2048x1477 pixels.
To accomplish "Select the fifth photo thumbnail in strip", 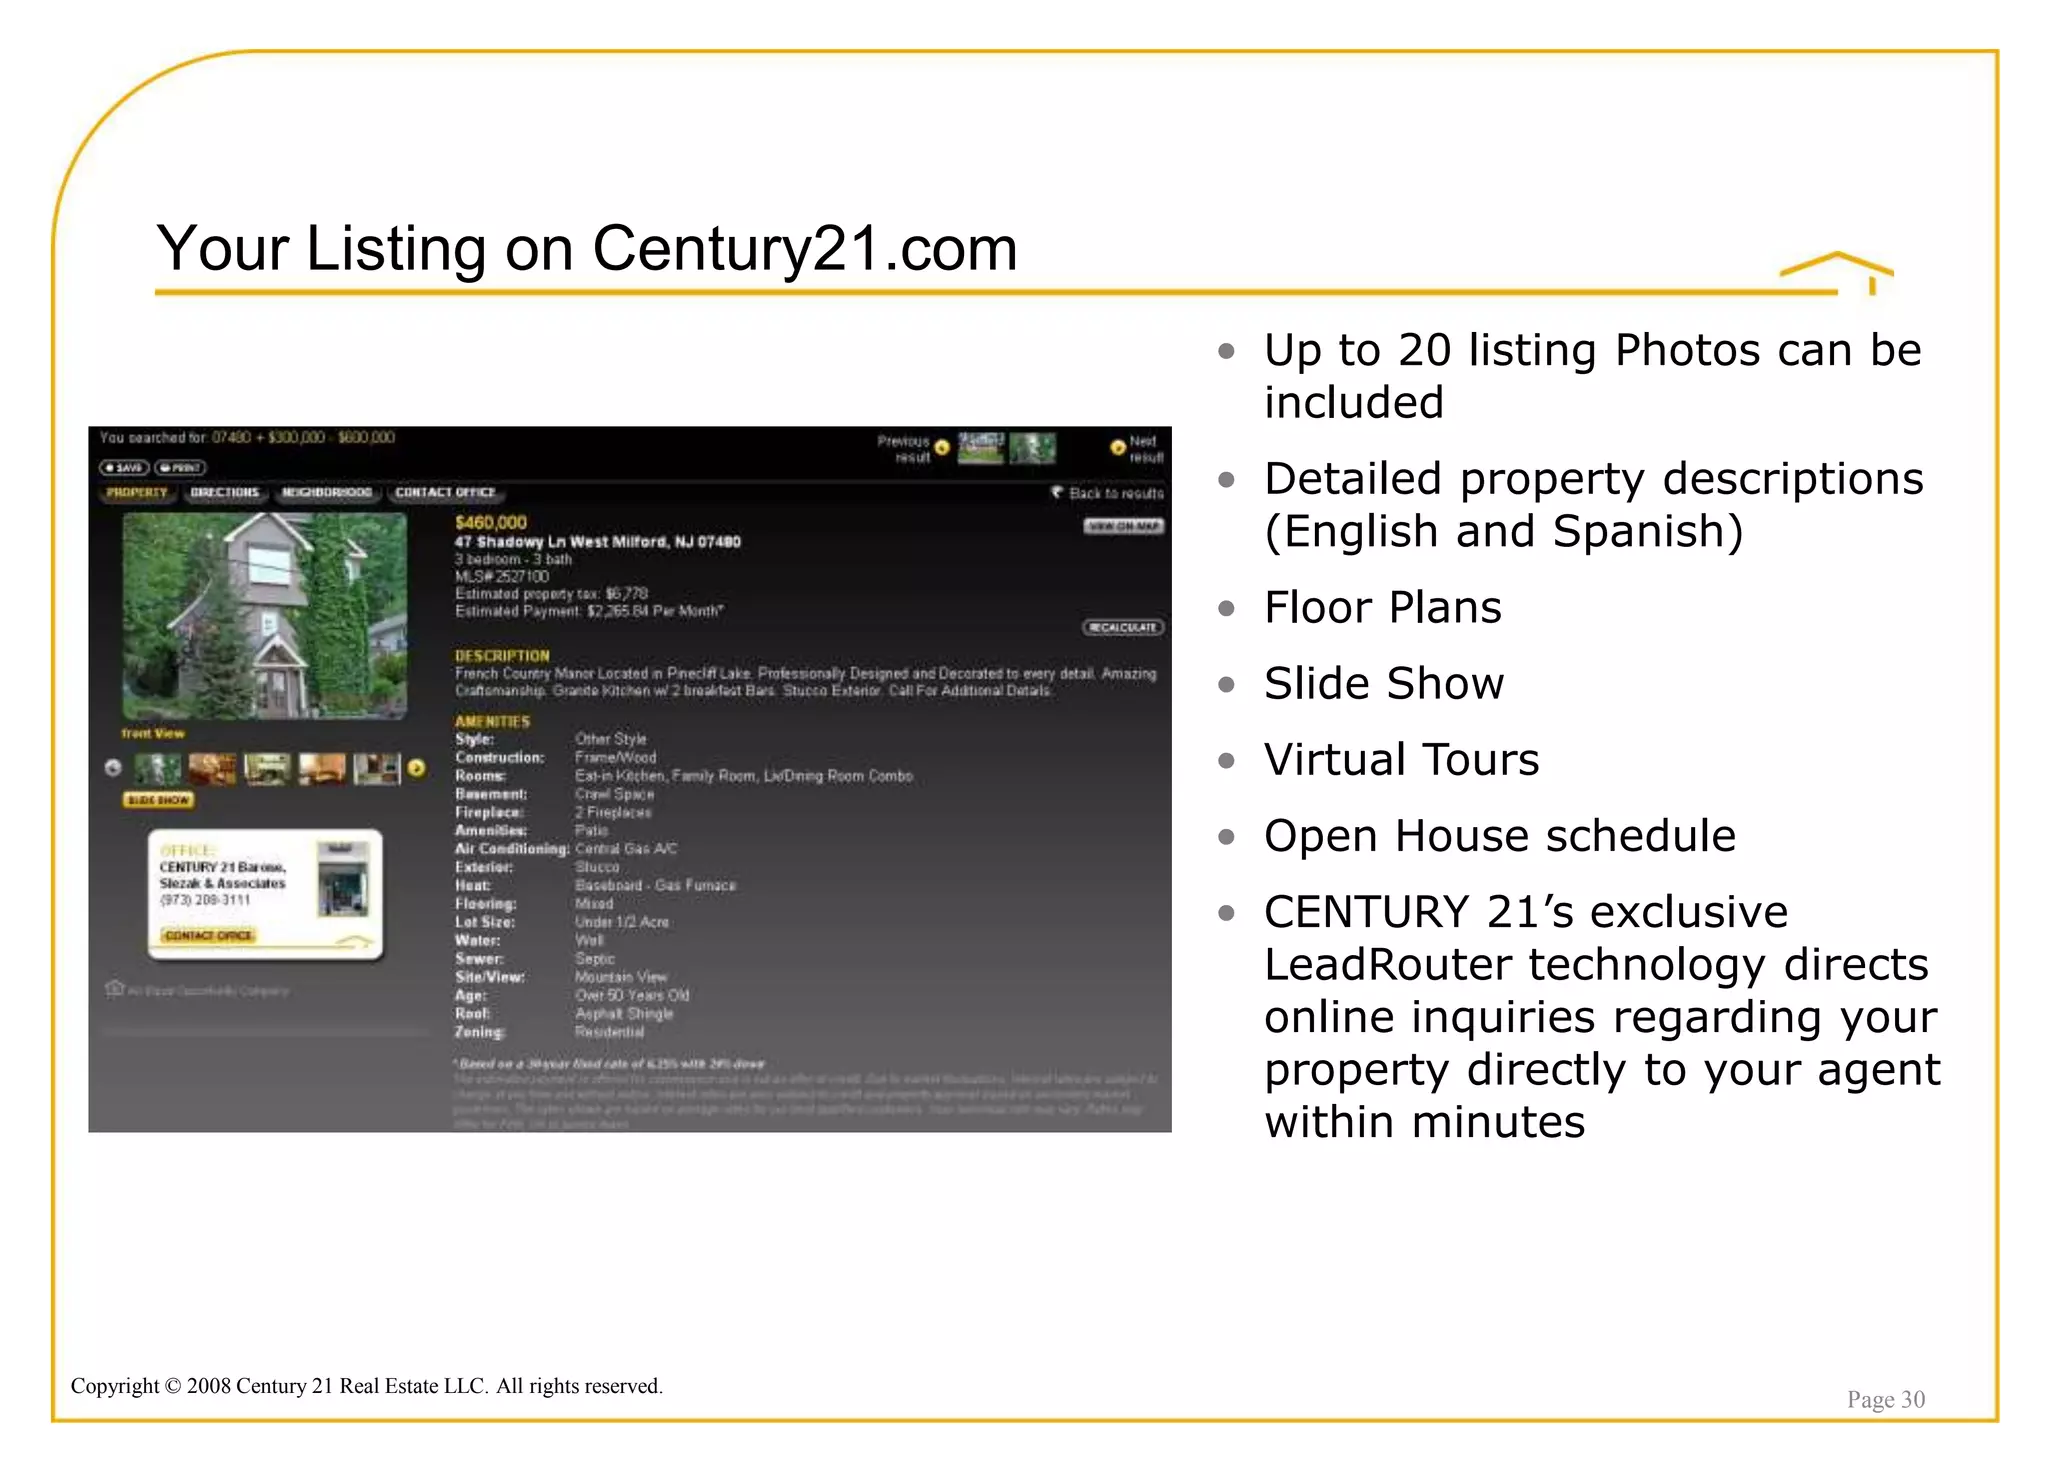I will pyautogui.click(x=376, y=769).
